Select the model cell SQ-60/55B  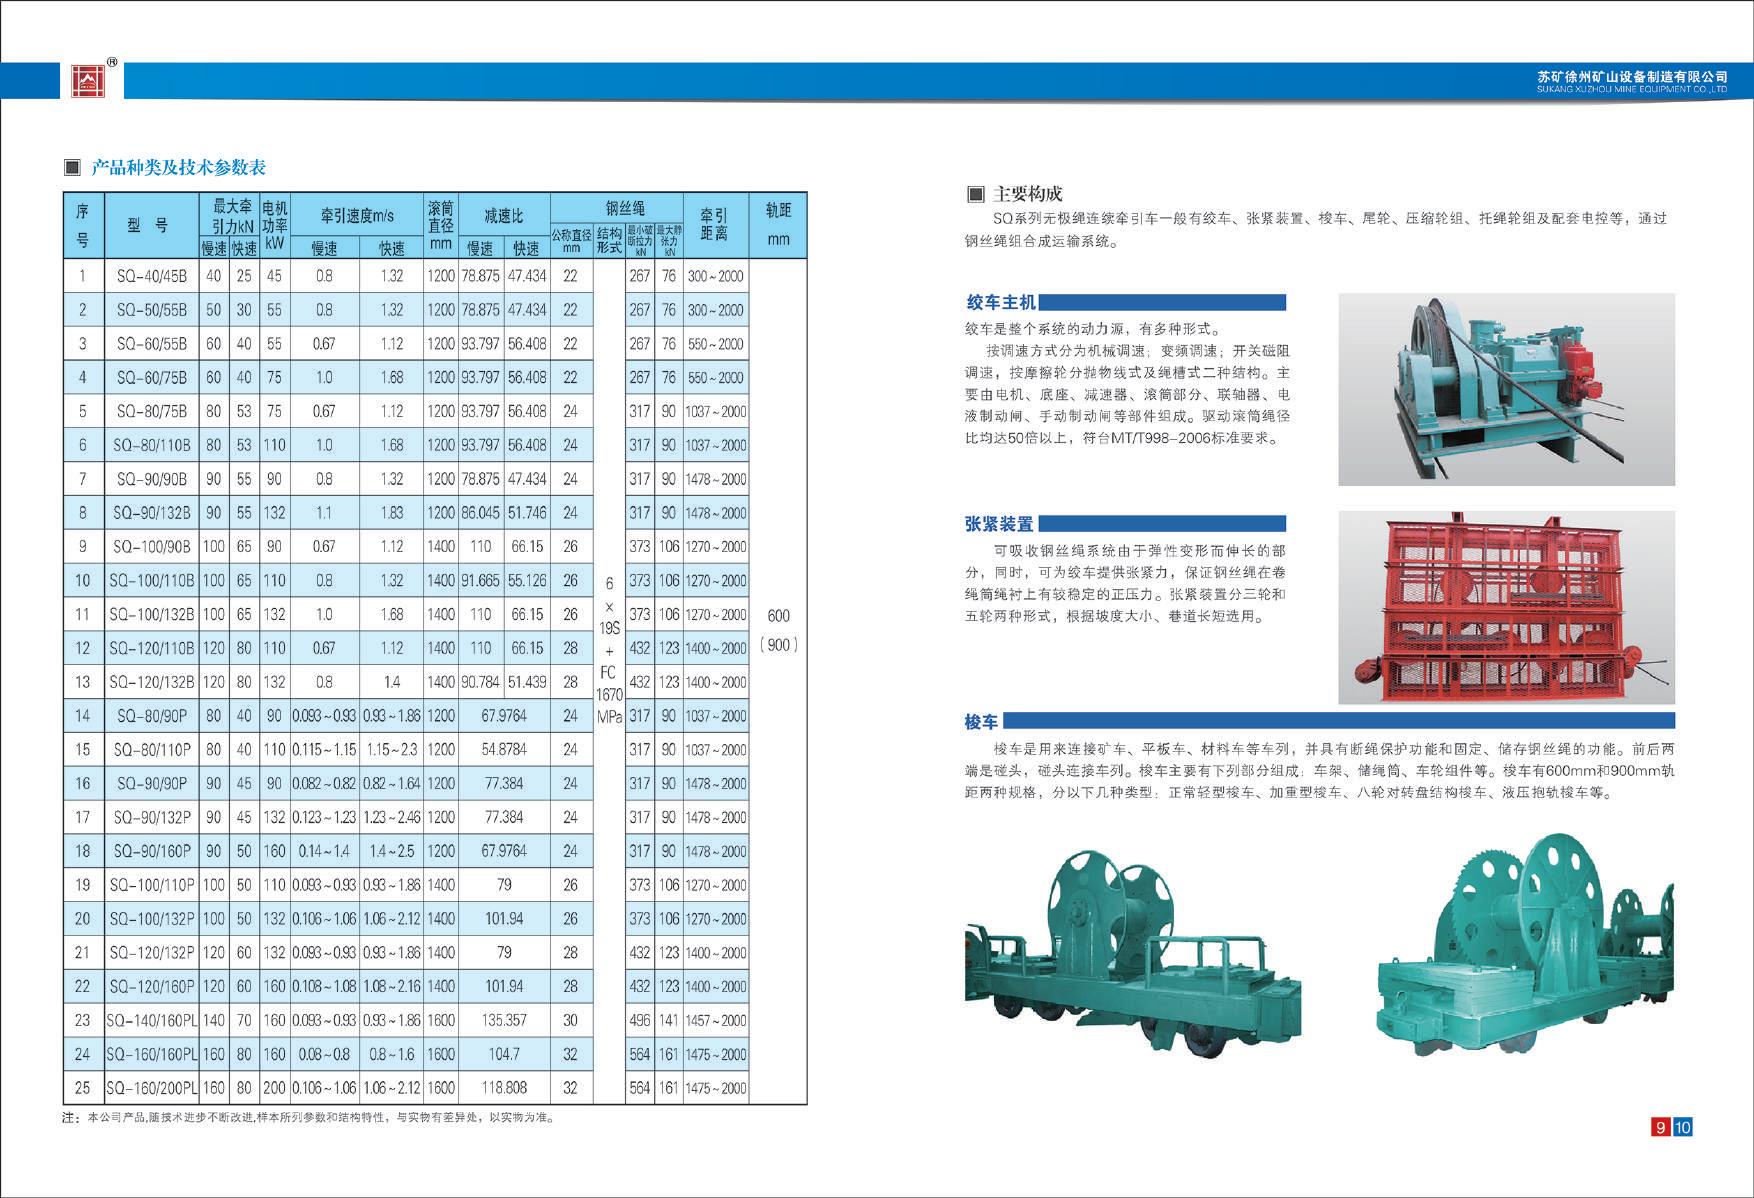(151, 344)
